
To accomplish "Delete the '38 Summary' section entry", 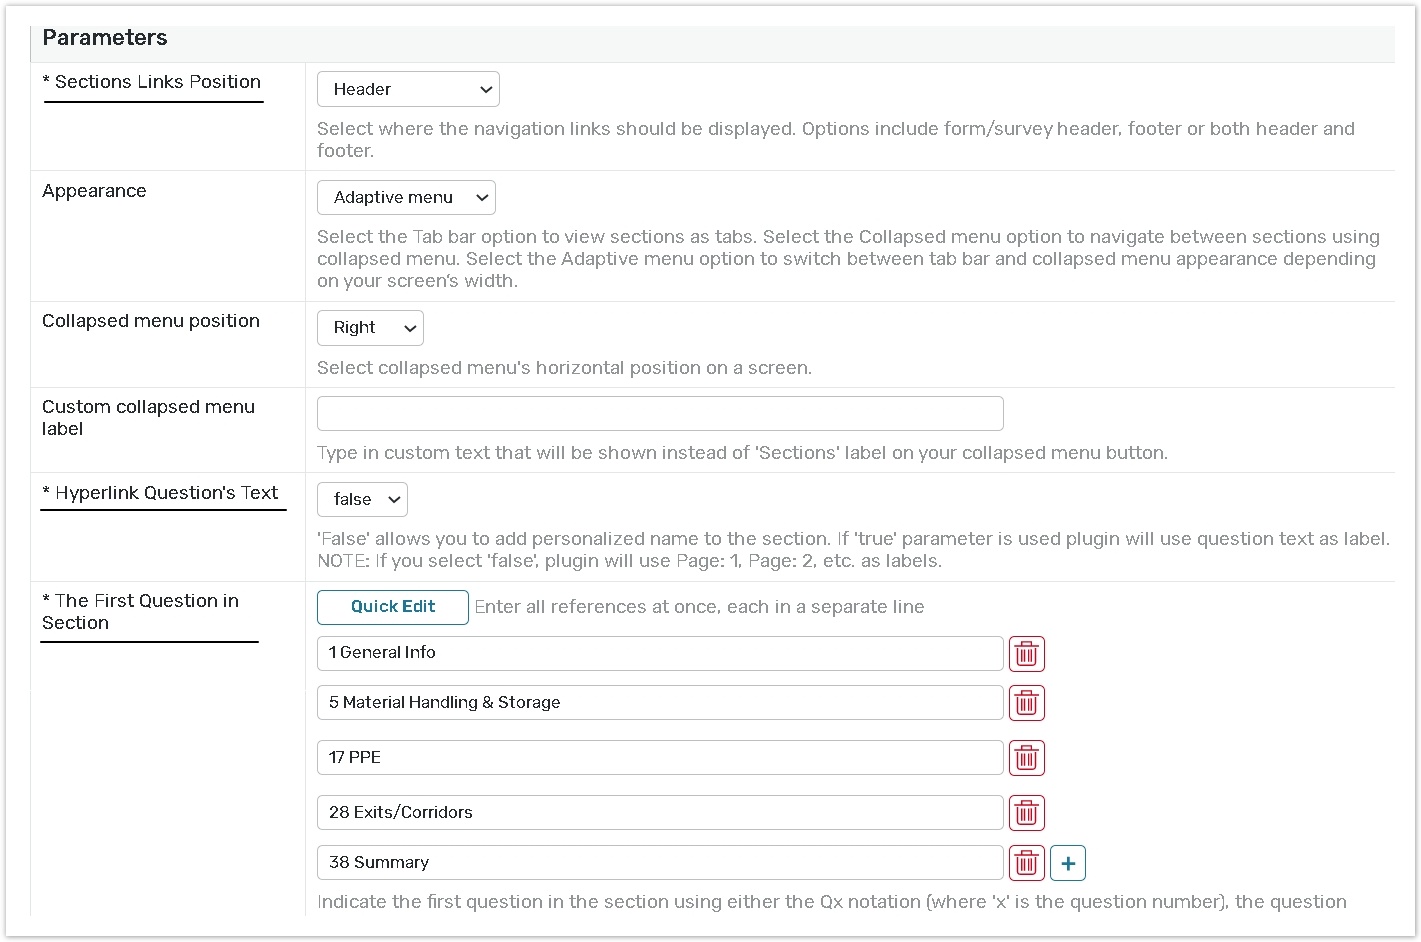I will click(1026, 863).
